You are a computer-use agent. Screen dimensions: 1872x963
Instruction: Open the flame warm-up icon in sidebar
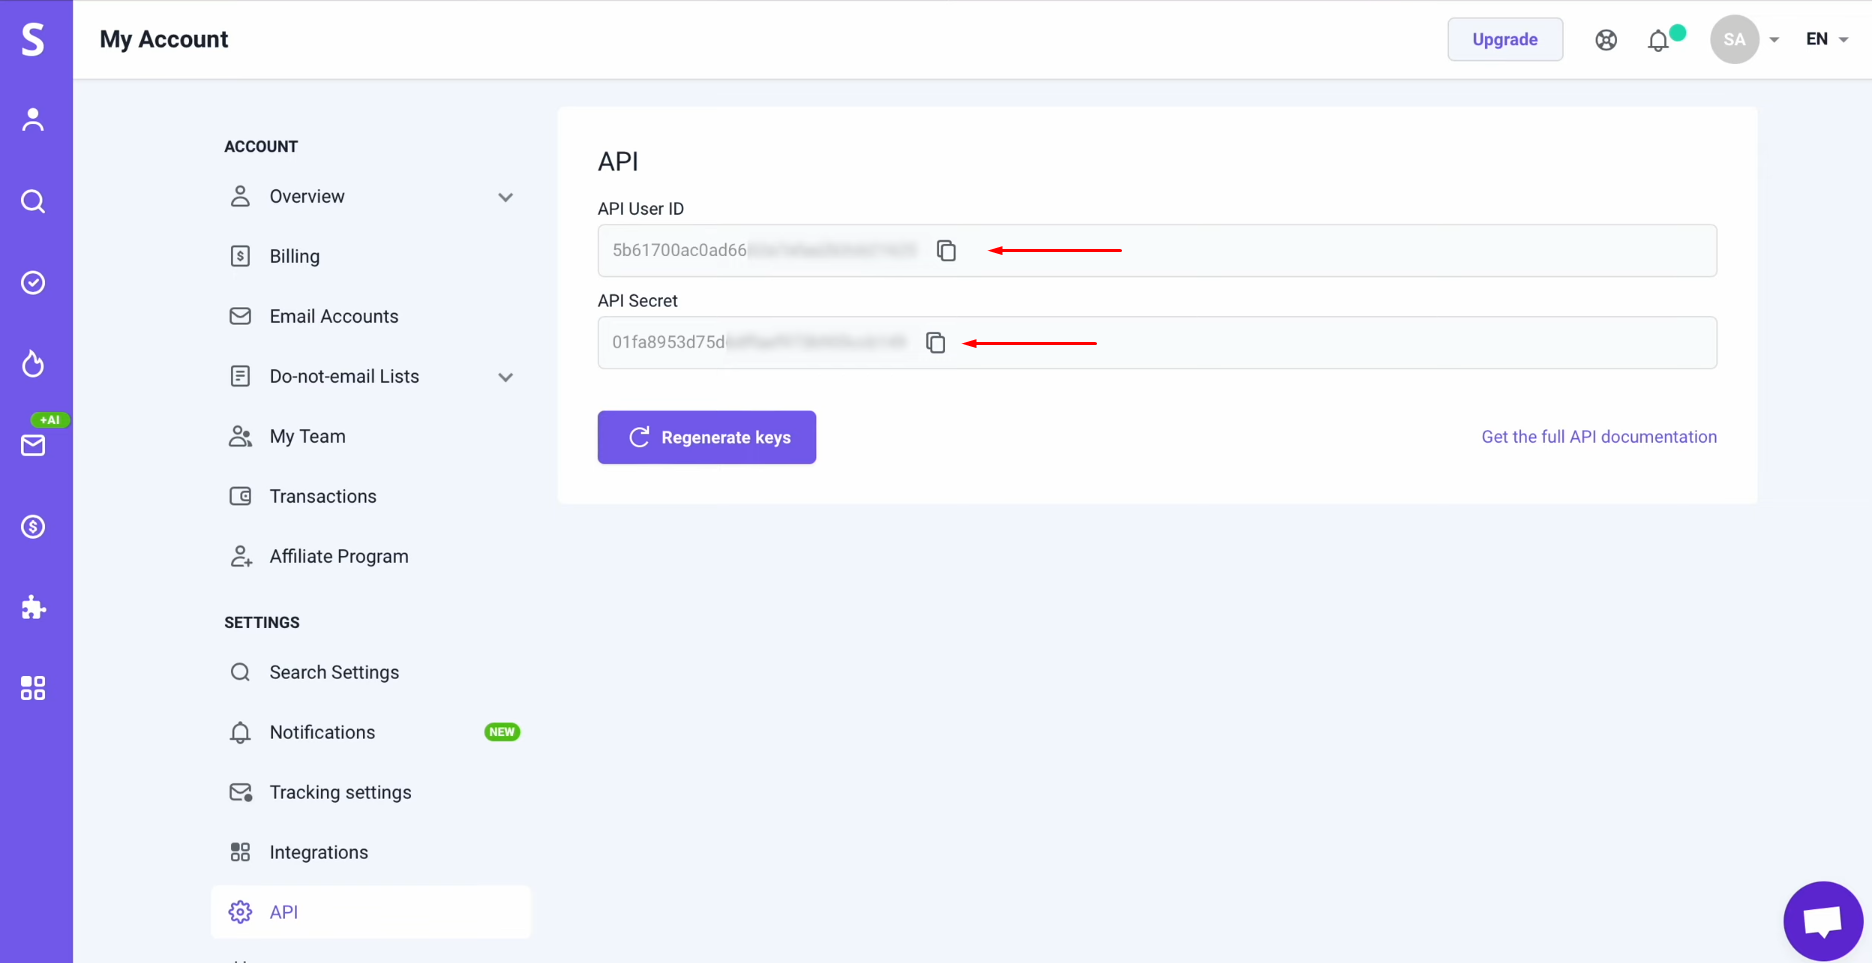(x=33, y=364)
